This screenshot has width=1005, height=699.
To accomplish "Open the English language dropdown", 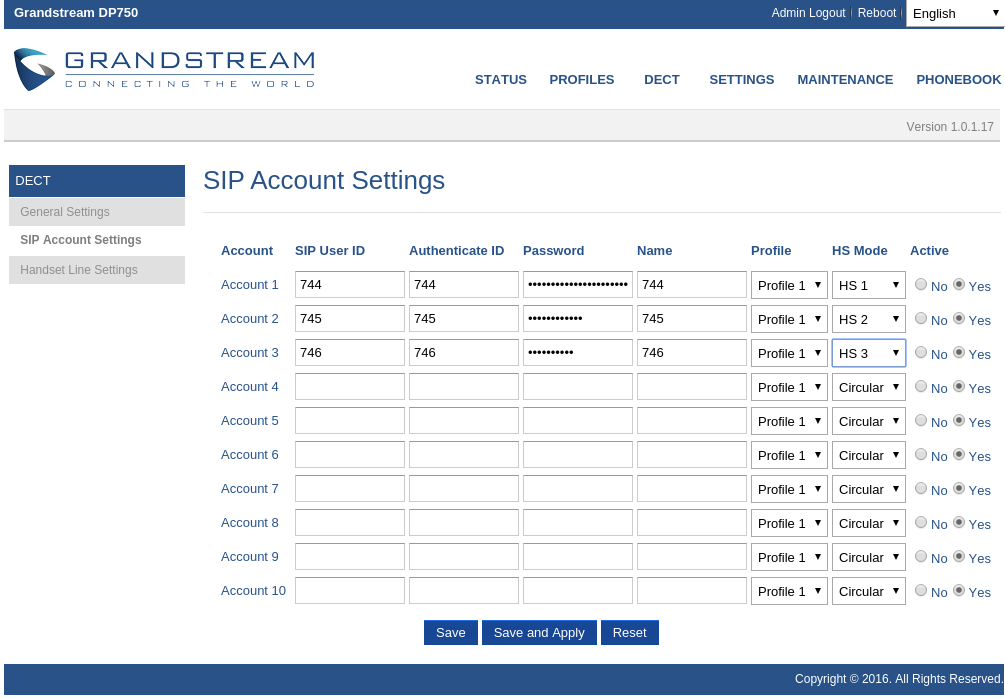I will click(955, 13).
